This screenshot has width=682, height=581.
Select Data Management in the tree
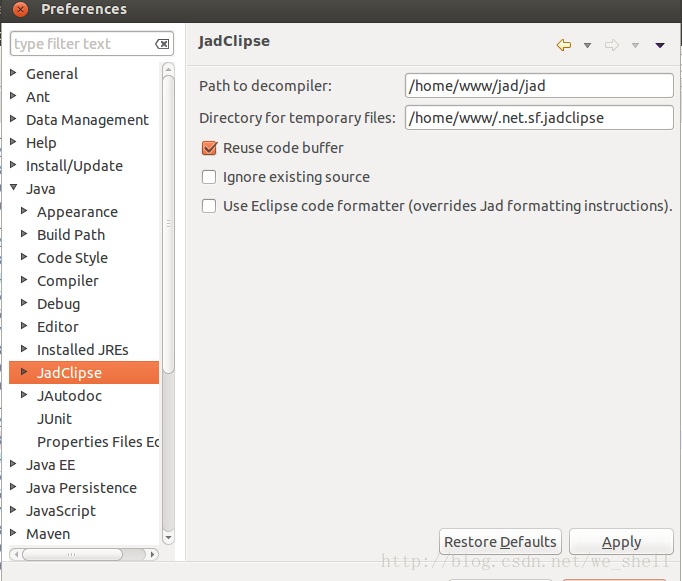point(87,120)
